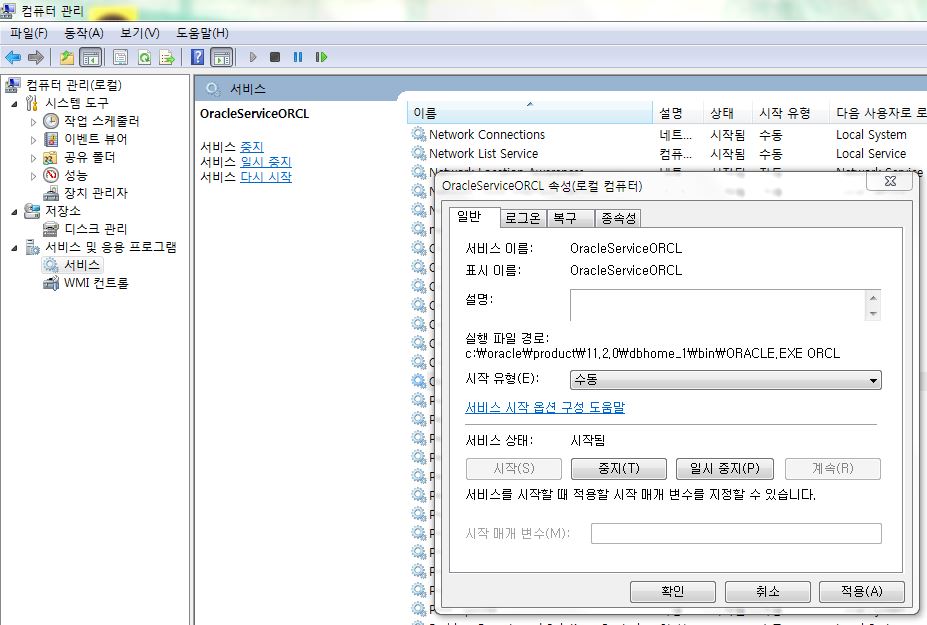Click the Export List toolbar icon
This screenshot has height=625, width=927.
167,57
